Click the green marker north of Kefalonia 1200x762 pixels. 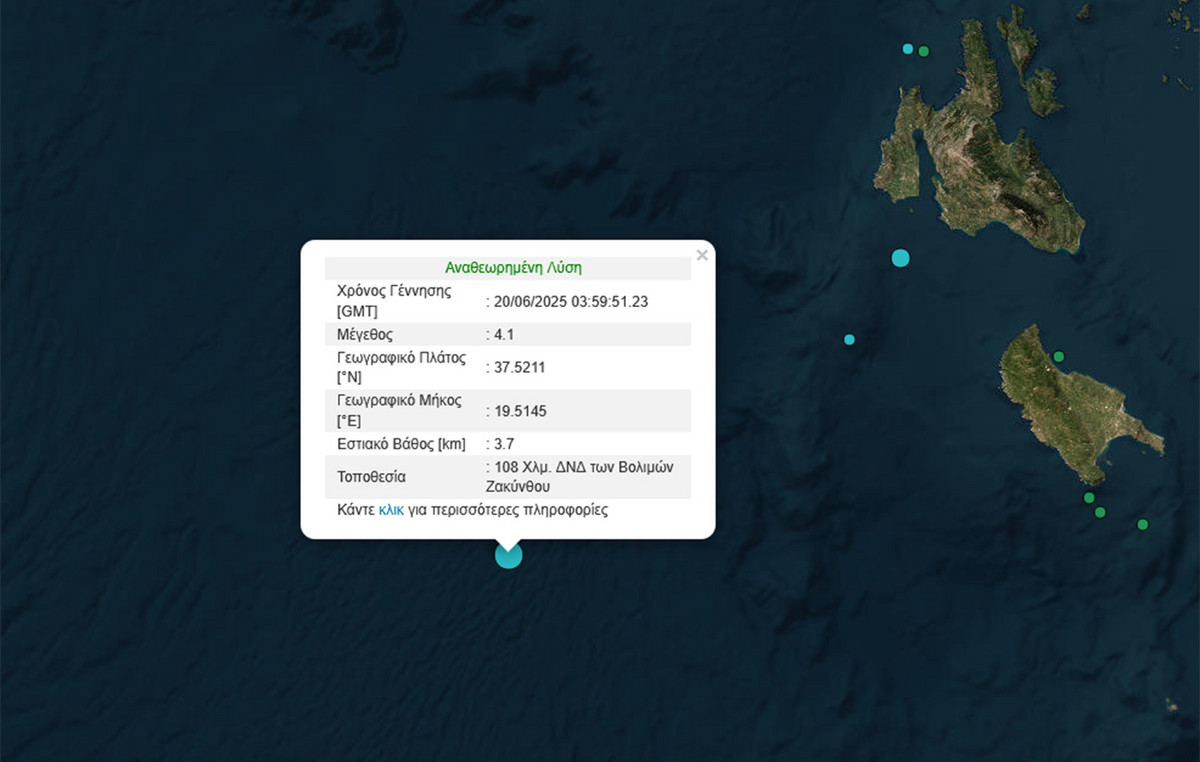924,51
